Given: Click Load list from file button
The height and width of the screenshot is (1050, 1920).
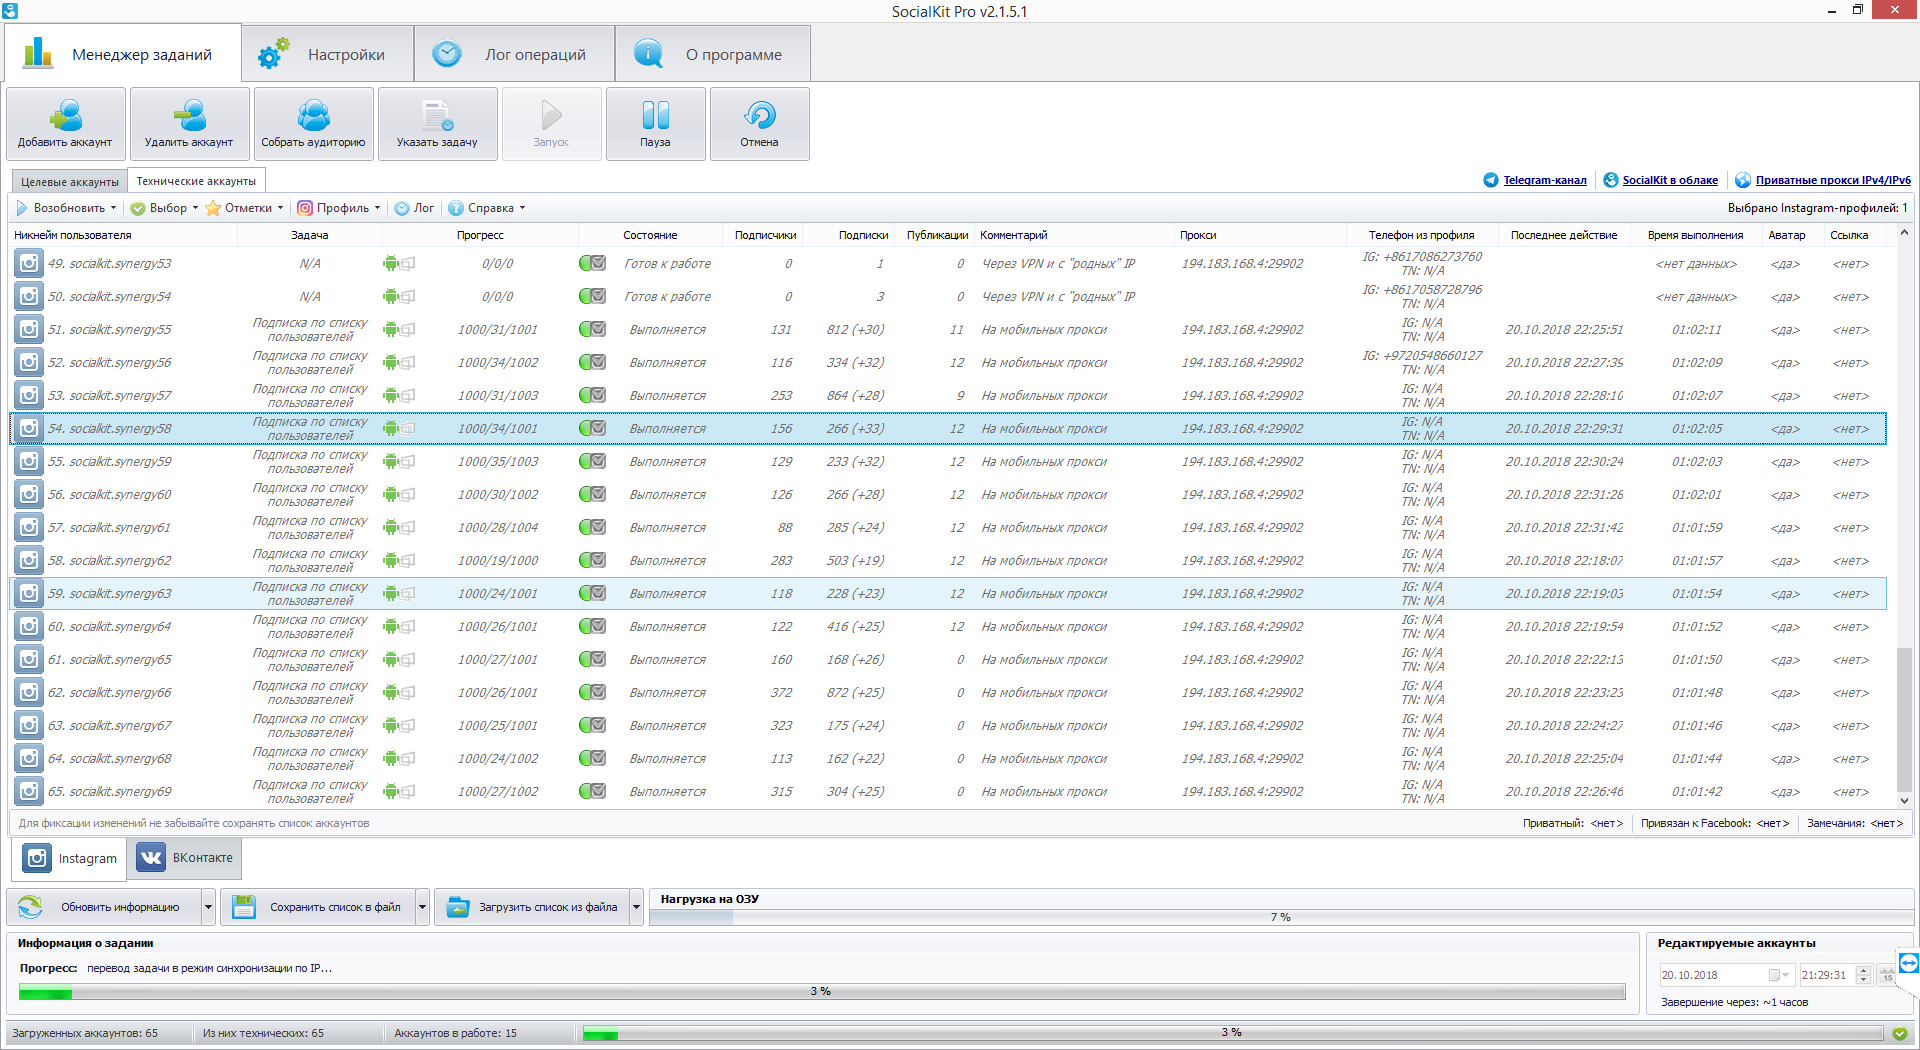Looking at the screenshot, I should (532, 907).
